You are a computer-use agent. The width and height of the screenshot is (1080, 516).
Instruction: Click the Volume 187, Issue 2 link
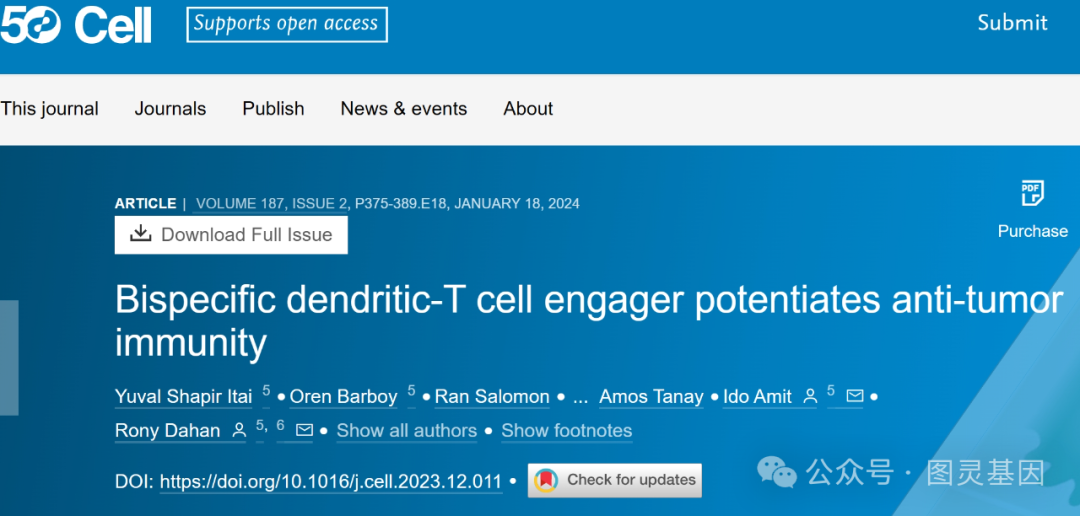(271, 204)
